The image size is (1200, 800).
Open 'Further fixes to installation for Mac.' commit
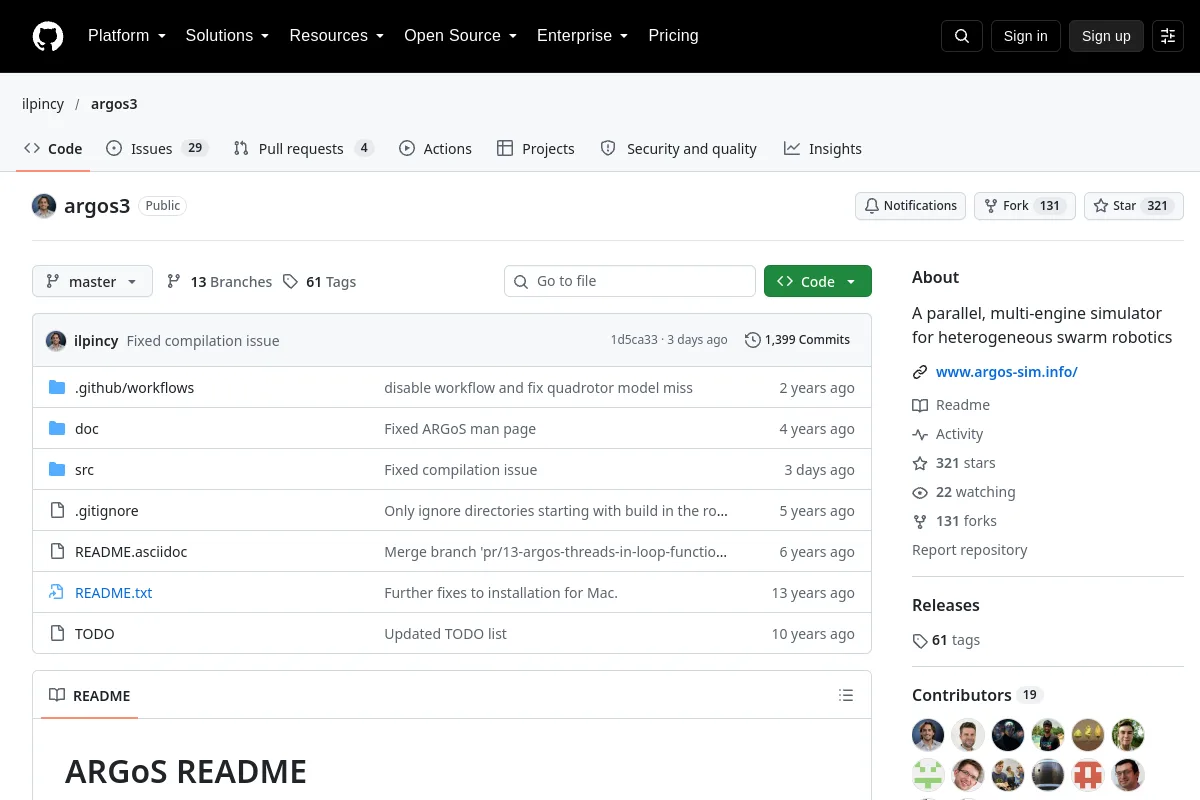[x=501, y=593]
